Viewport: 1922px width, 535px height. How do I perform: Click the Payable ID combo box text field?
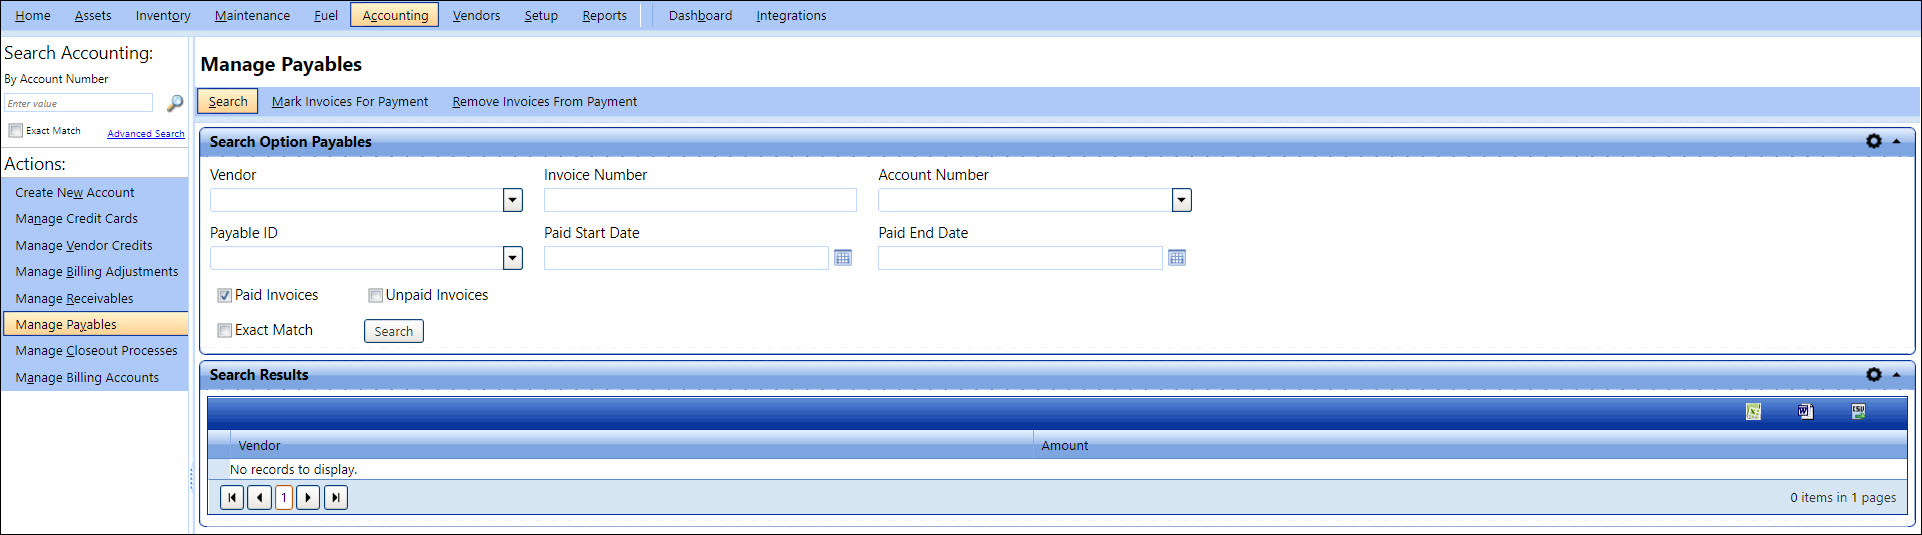pyautogui.click(x=356, y=258)
